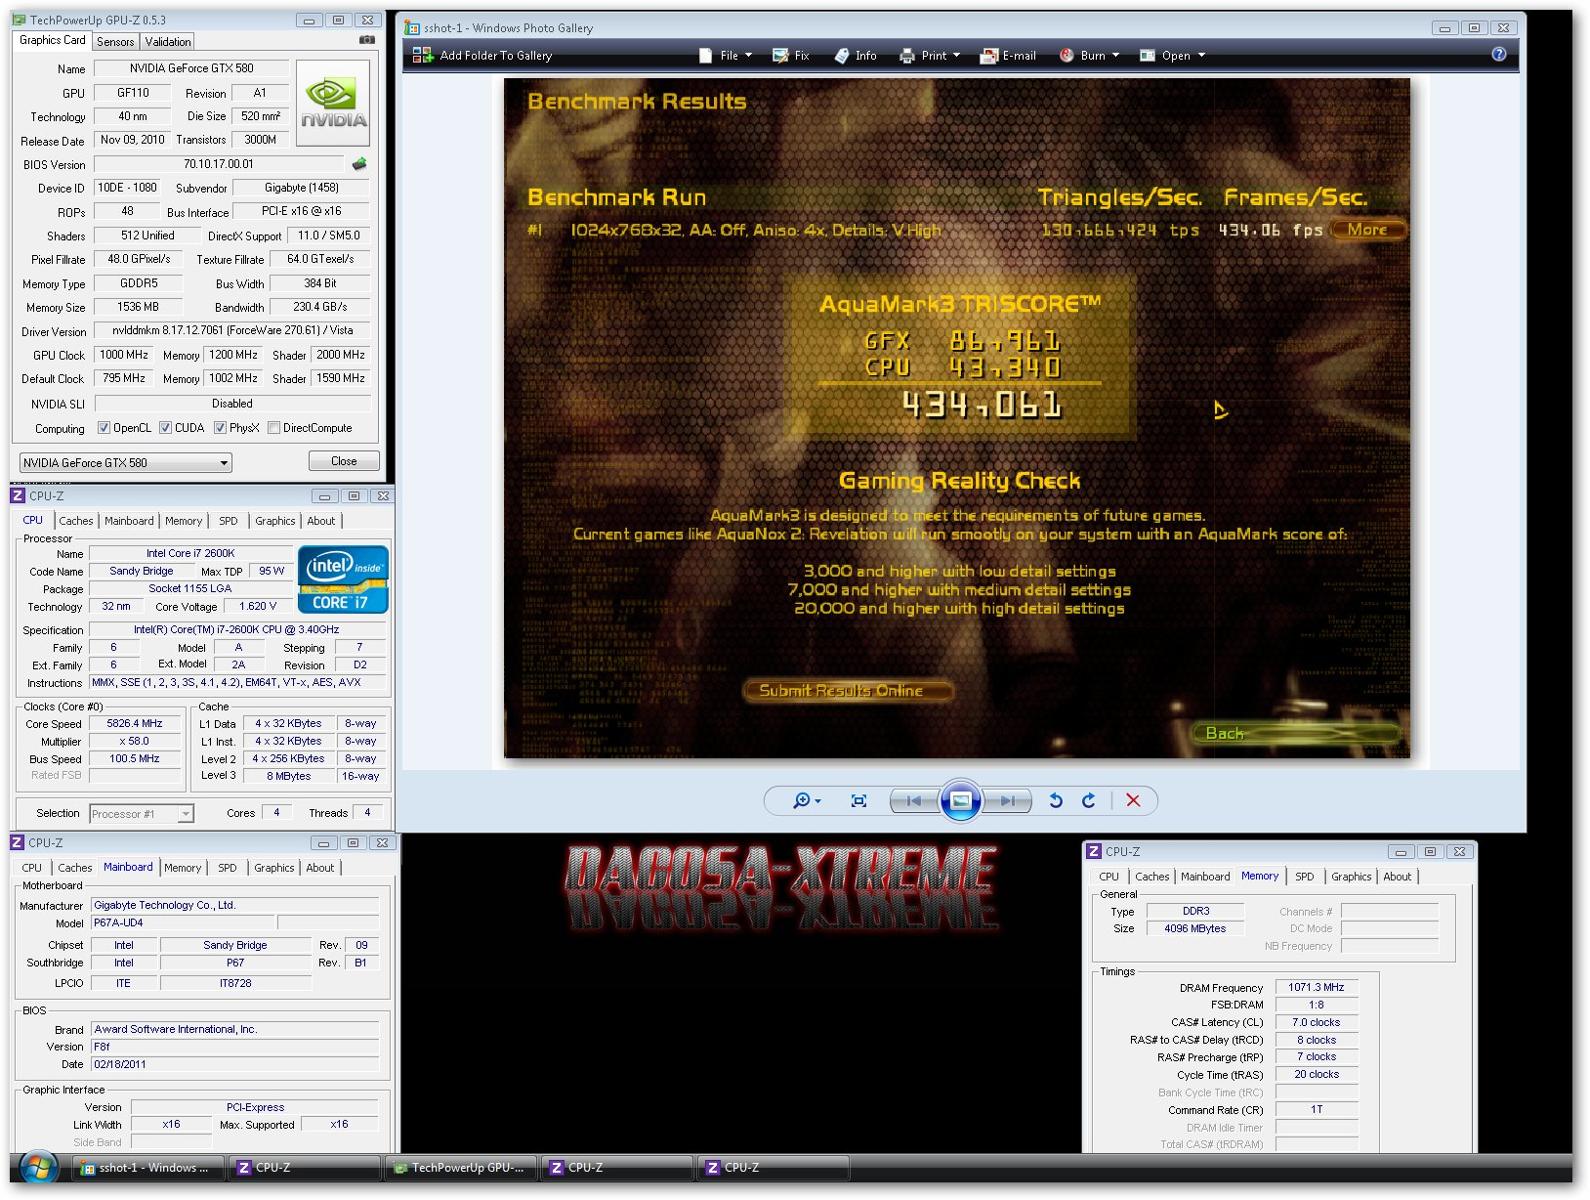Open the Processor #1 selection dropdown
Screen dimensions: 1590x1200
tap(141, 814)
